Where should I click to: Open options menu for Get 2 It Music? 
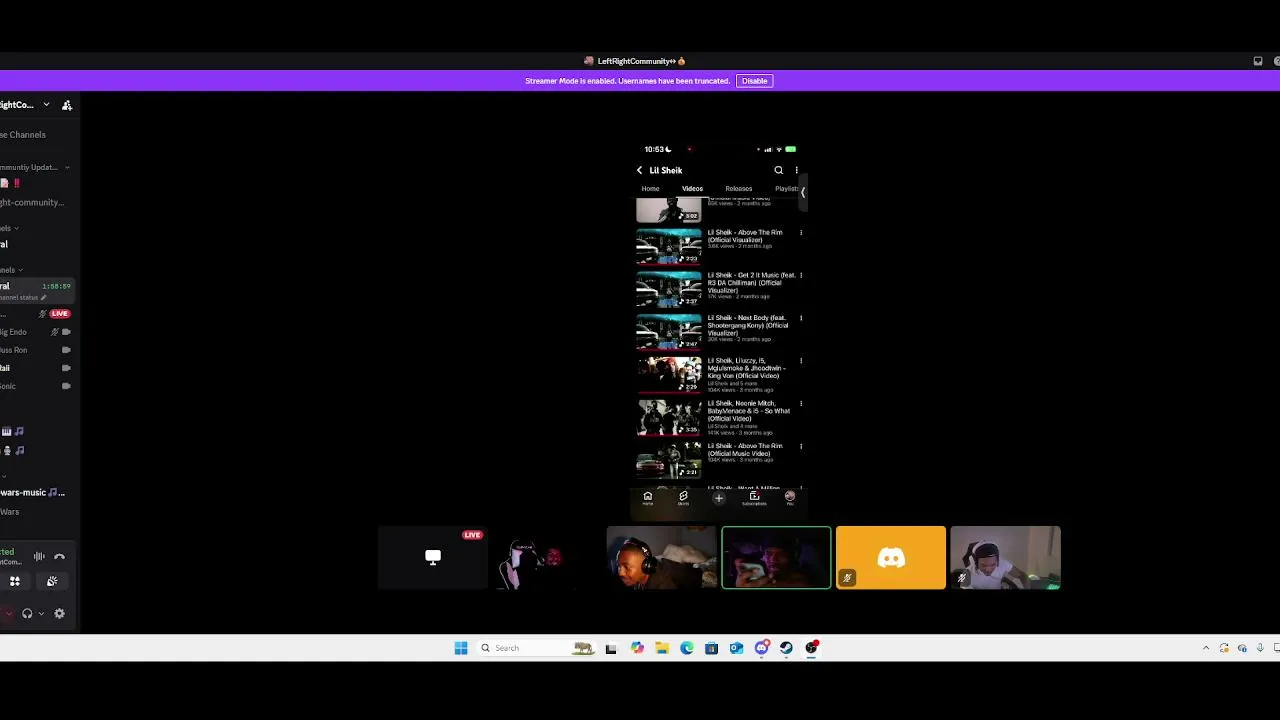coord(801,276)
